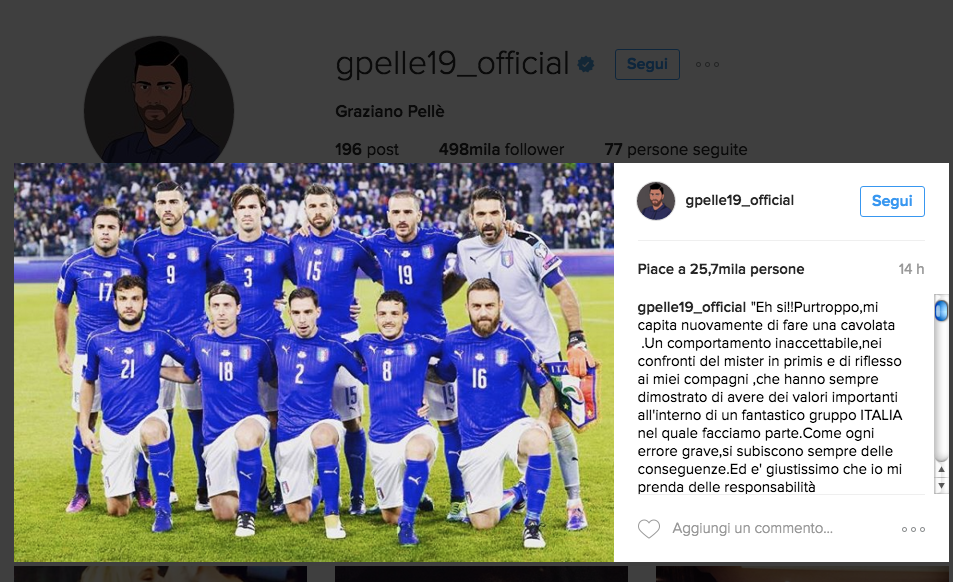
Task: Open post options three-dot menu
Action: [x=913, y=530]
